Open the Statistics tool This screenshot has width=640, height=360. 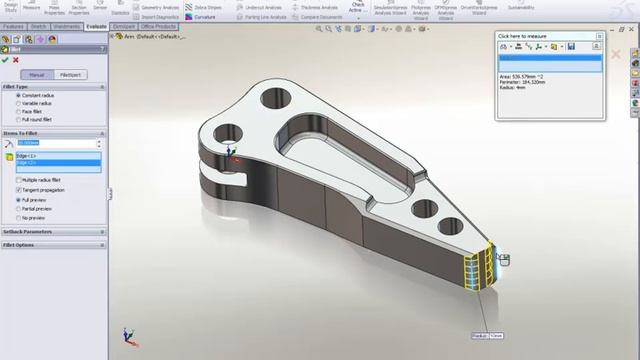pyautogui.click(x=120, y=8)
